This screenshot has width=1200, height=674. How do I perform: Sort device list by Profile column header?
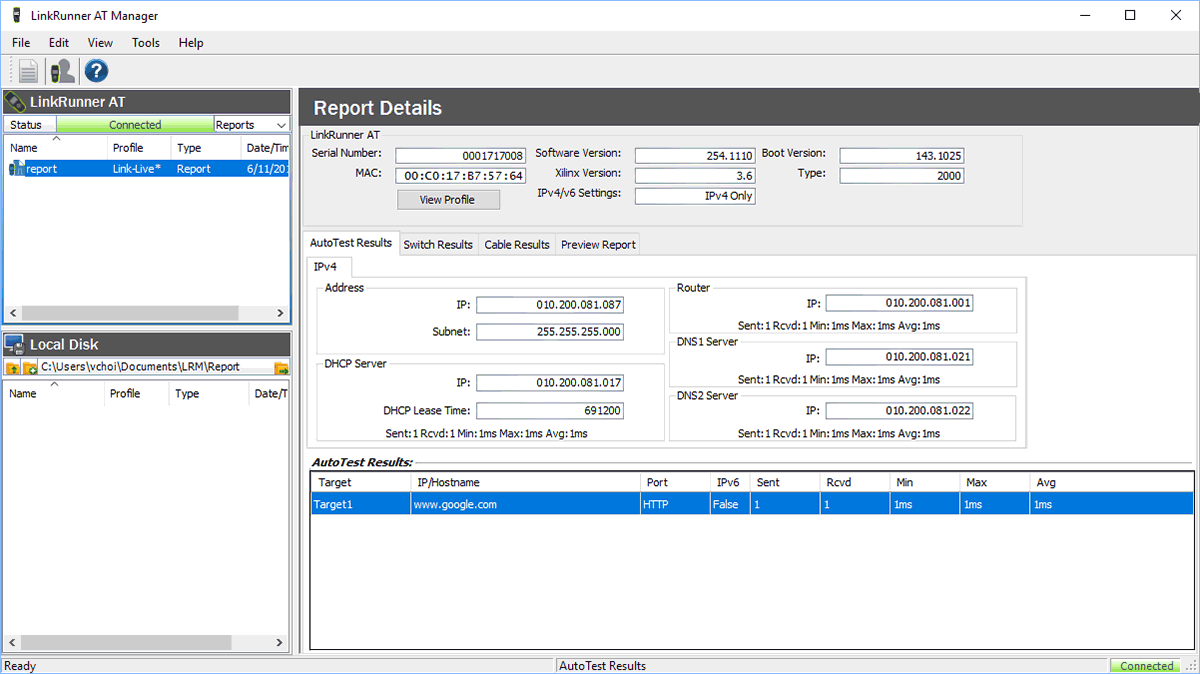click(128, 148)
